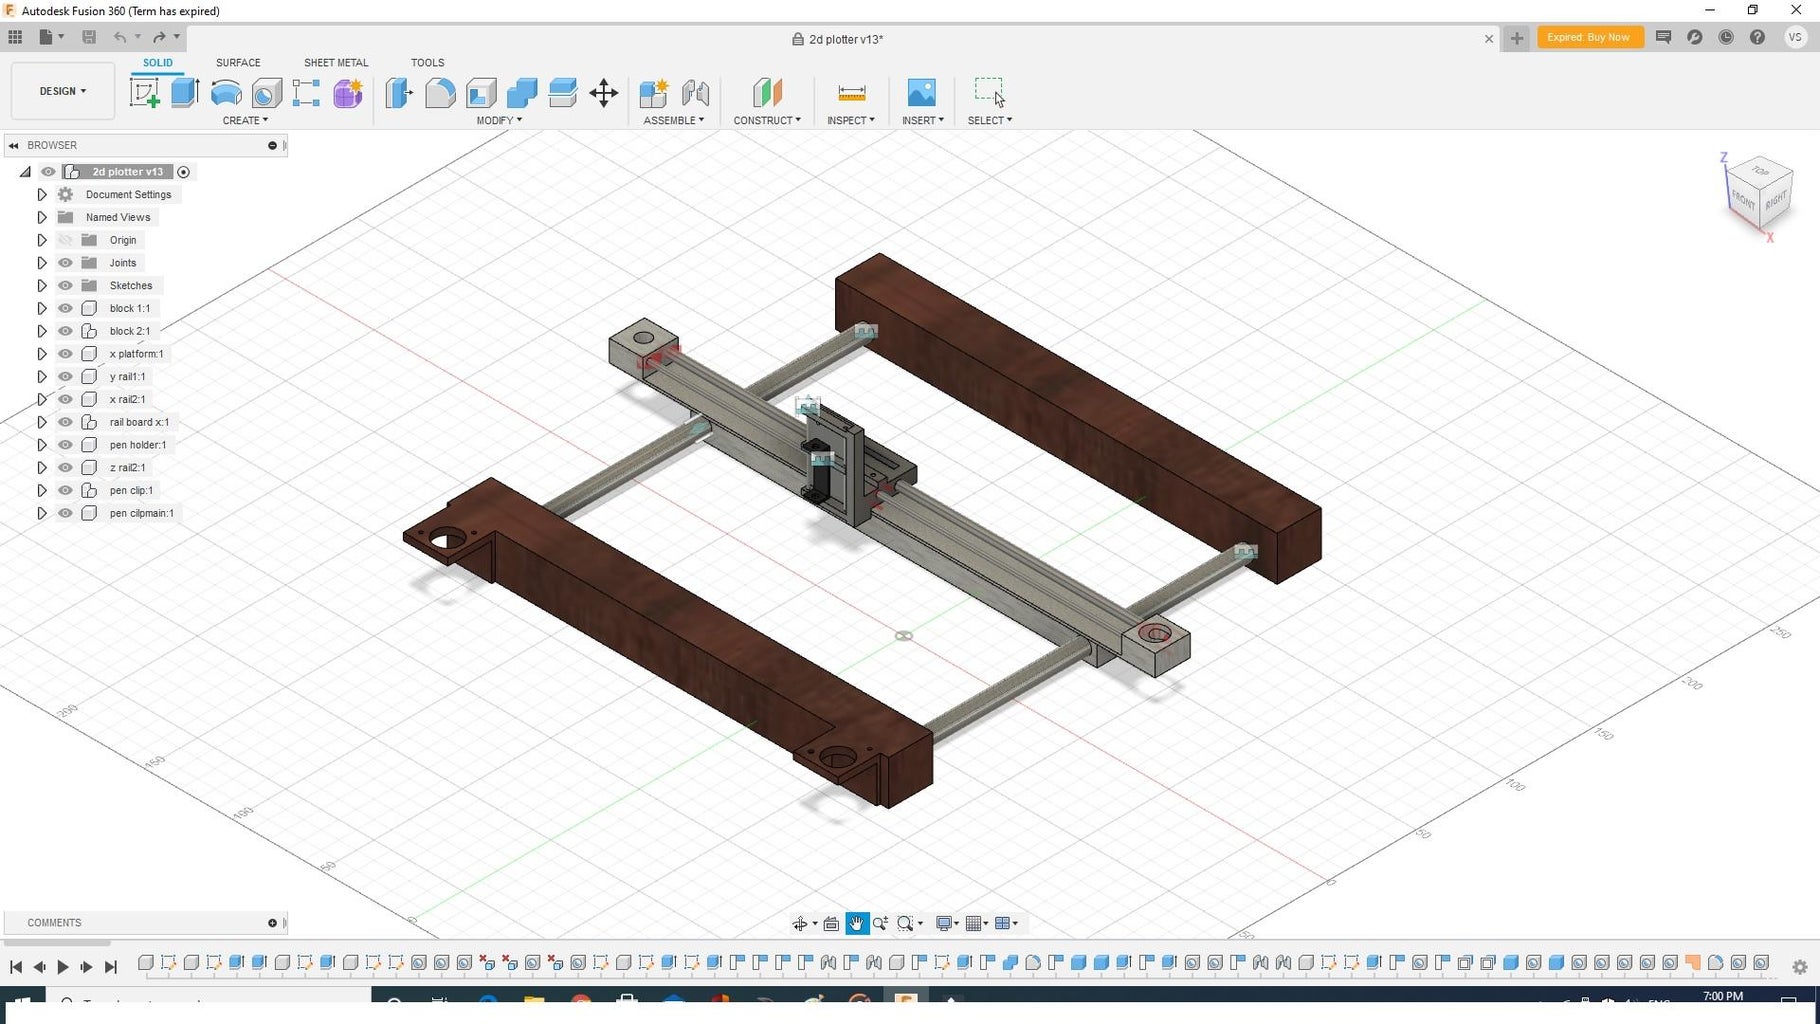
Task: Click the New Component icon under Assemble
Action: (653, 93)
